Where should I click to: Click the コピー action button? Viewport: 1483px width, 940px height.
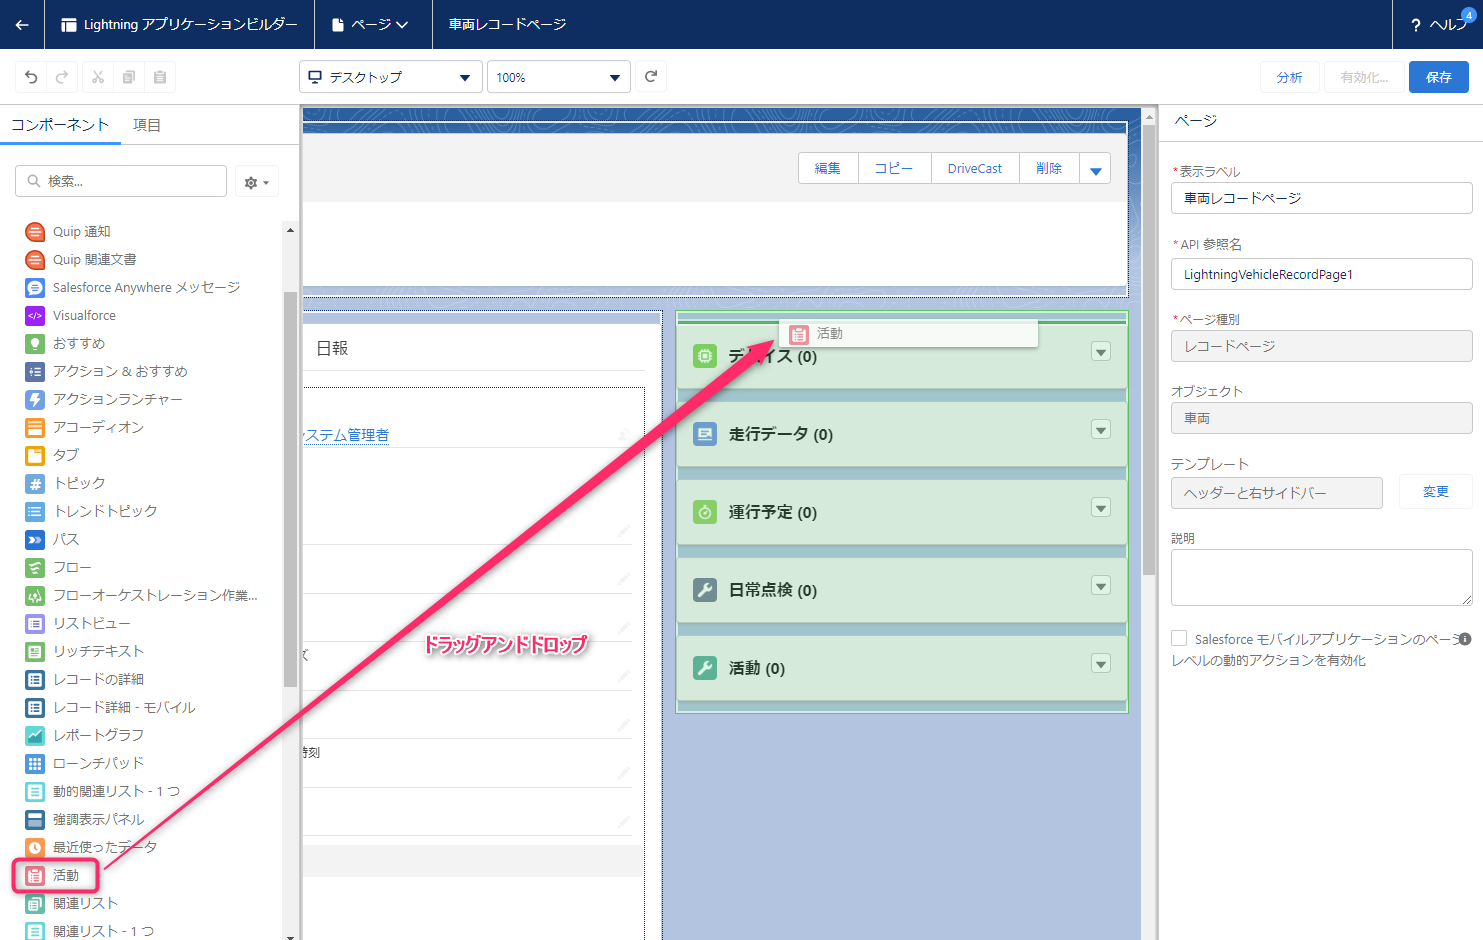tap(894, 169)
